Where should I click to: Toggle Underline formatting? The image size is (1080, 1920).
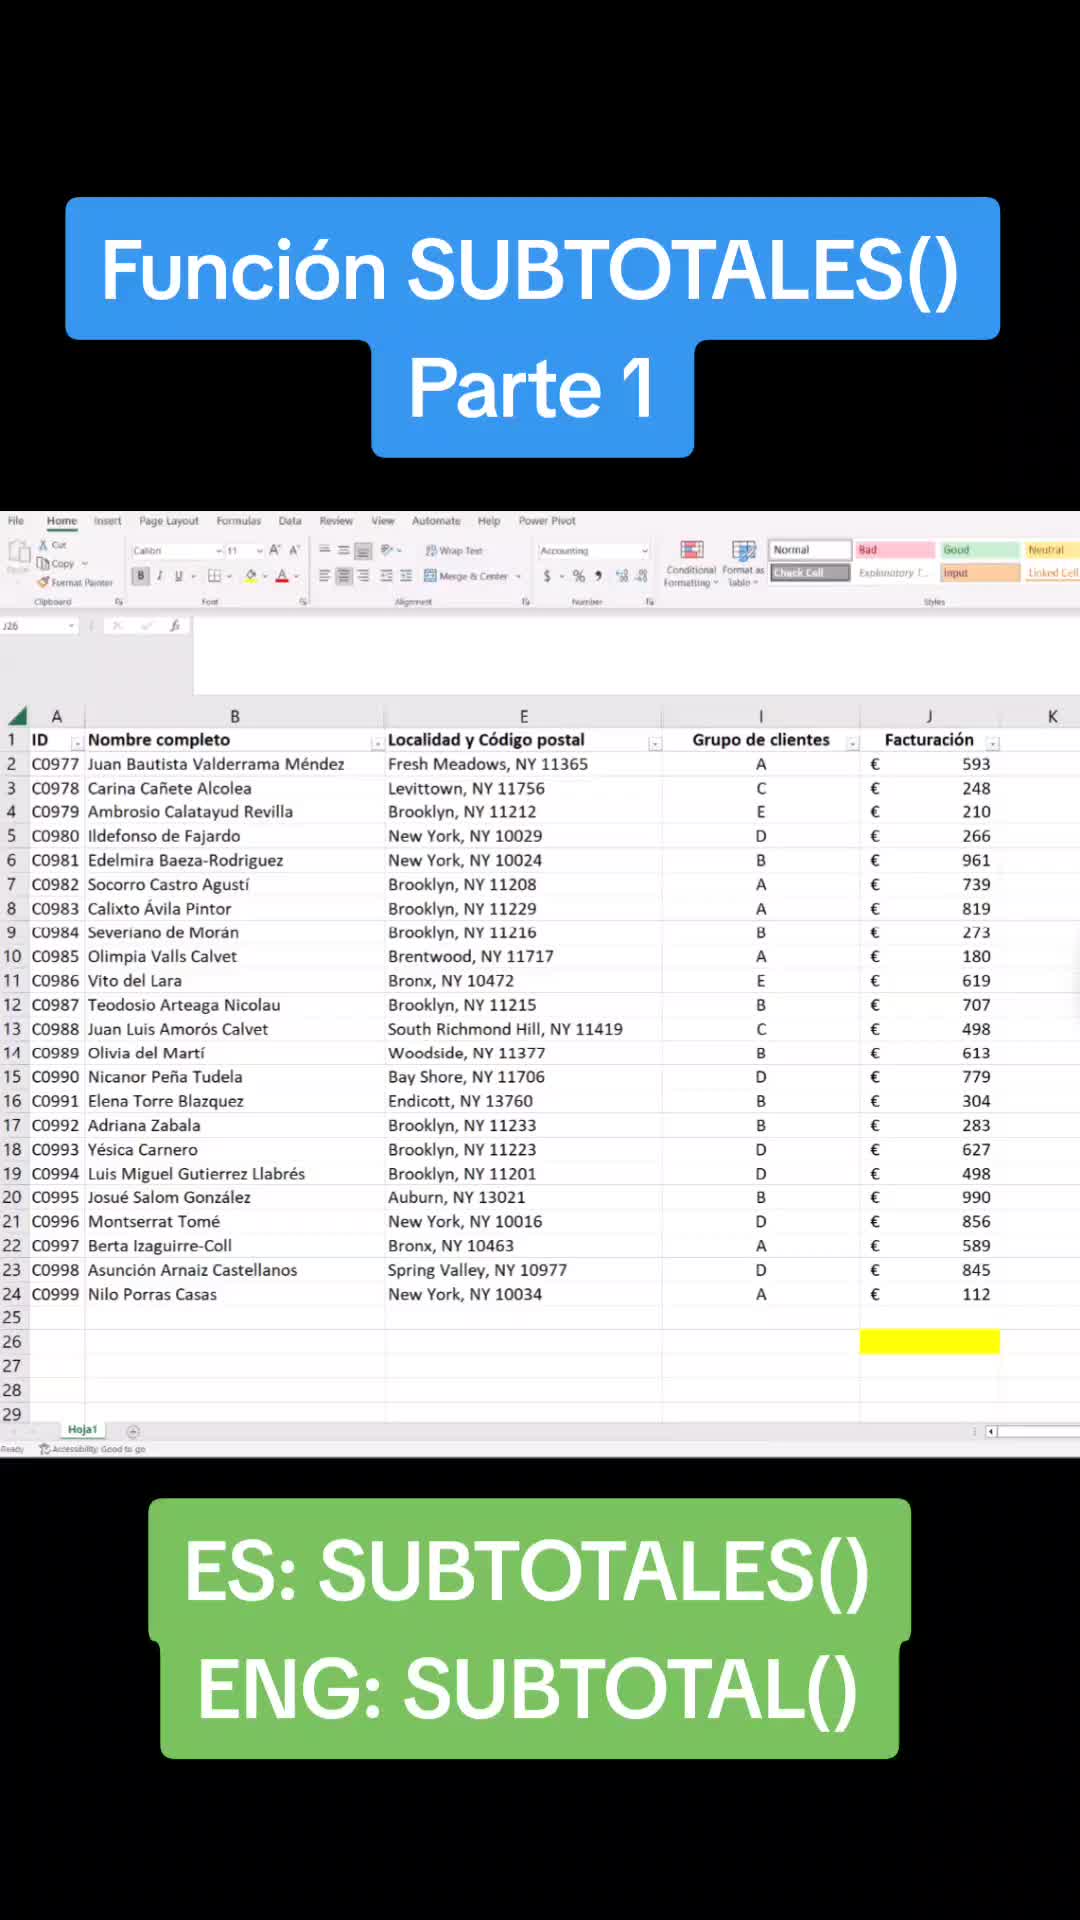point(179,576)
